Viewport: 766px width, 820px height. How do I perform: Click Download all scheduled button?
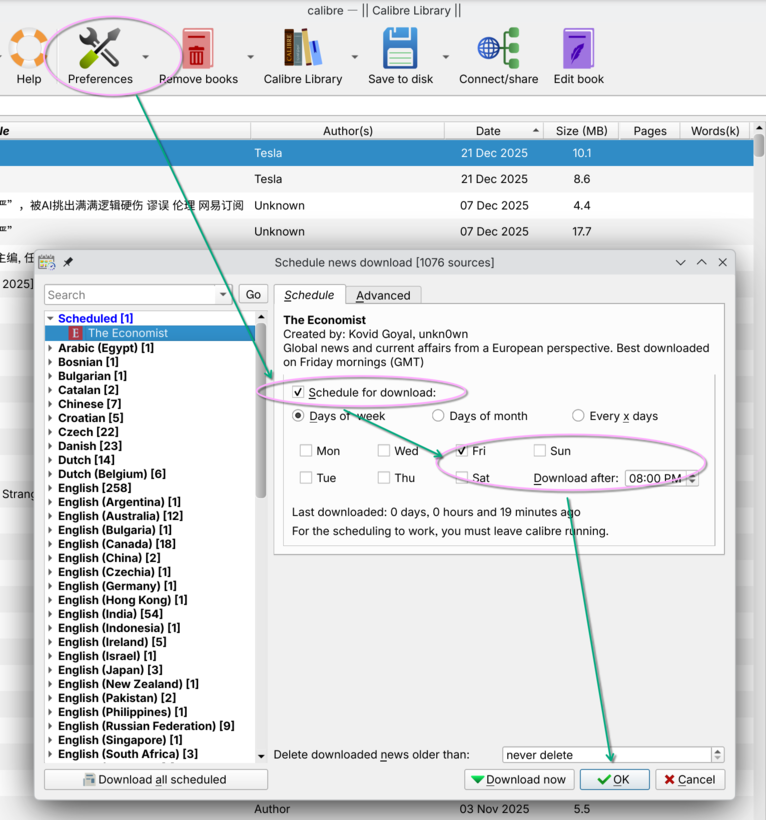click(156, 780)
